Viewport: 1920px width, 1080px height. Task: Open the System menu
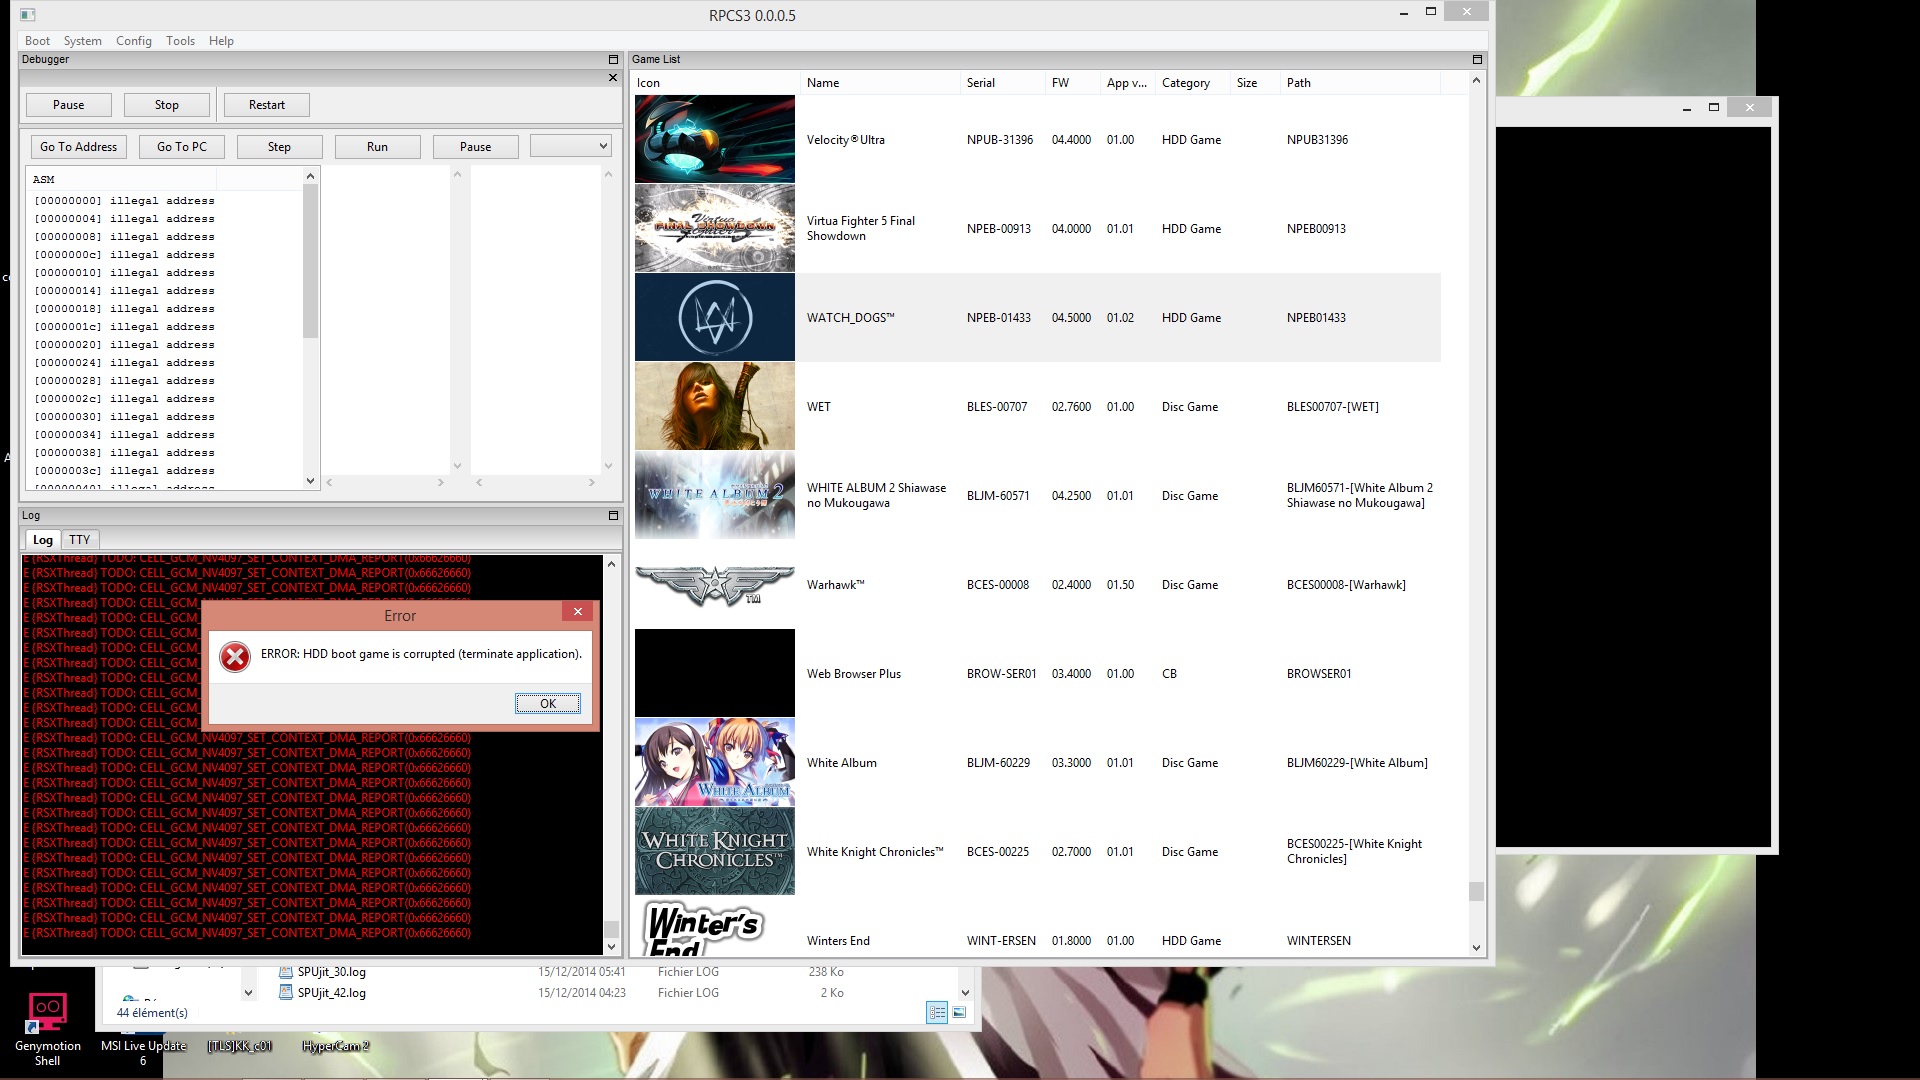tap(83, 41)
